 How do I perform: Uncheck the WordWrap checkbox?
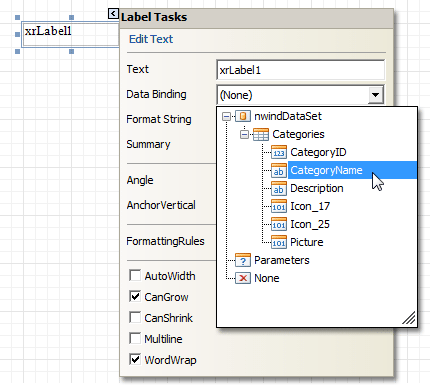tap(135, 360)
